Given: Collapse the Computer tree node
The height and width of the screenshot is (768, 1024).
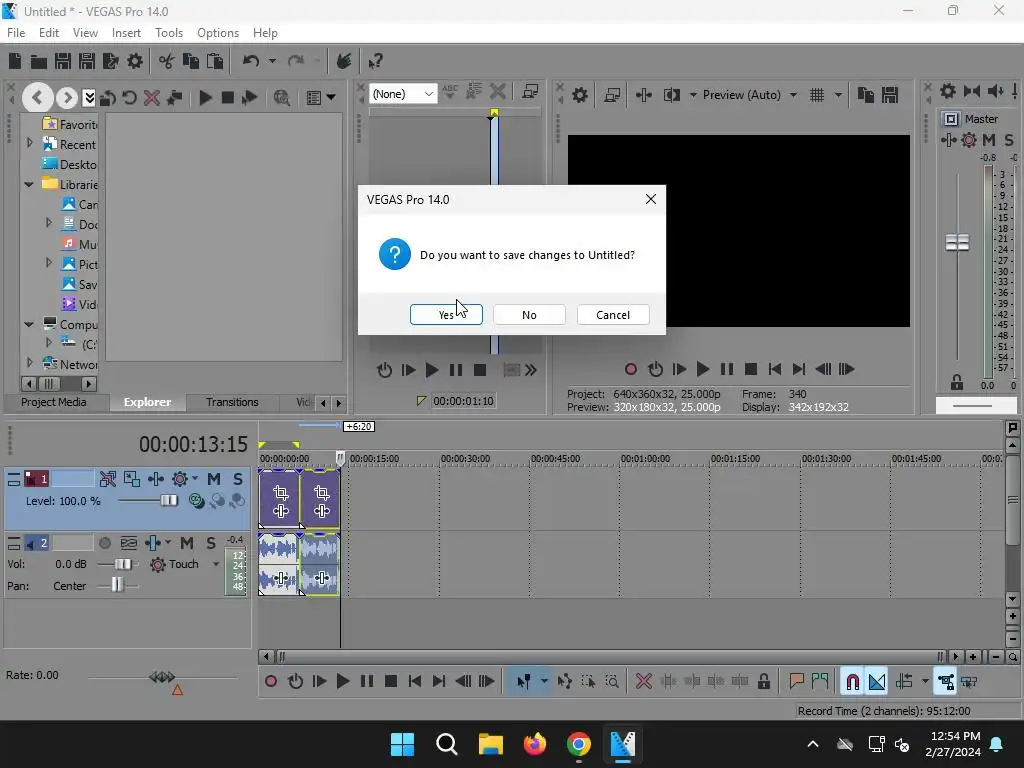Looking at the screenshot, I should click(29, 324).
